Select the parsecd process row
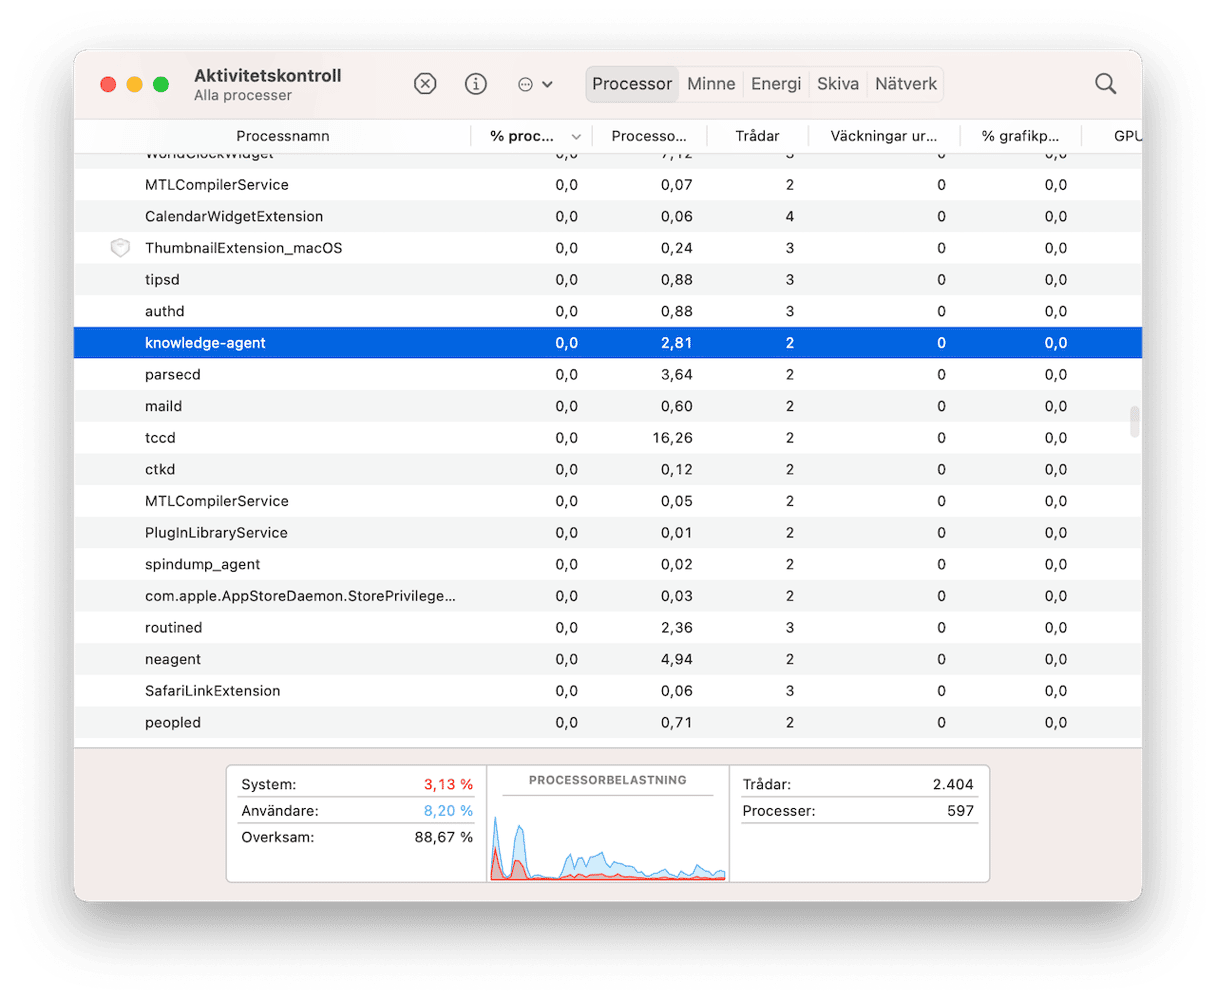 608,375
